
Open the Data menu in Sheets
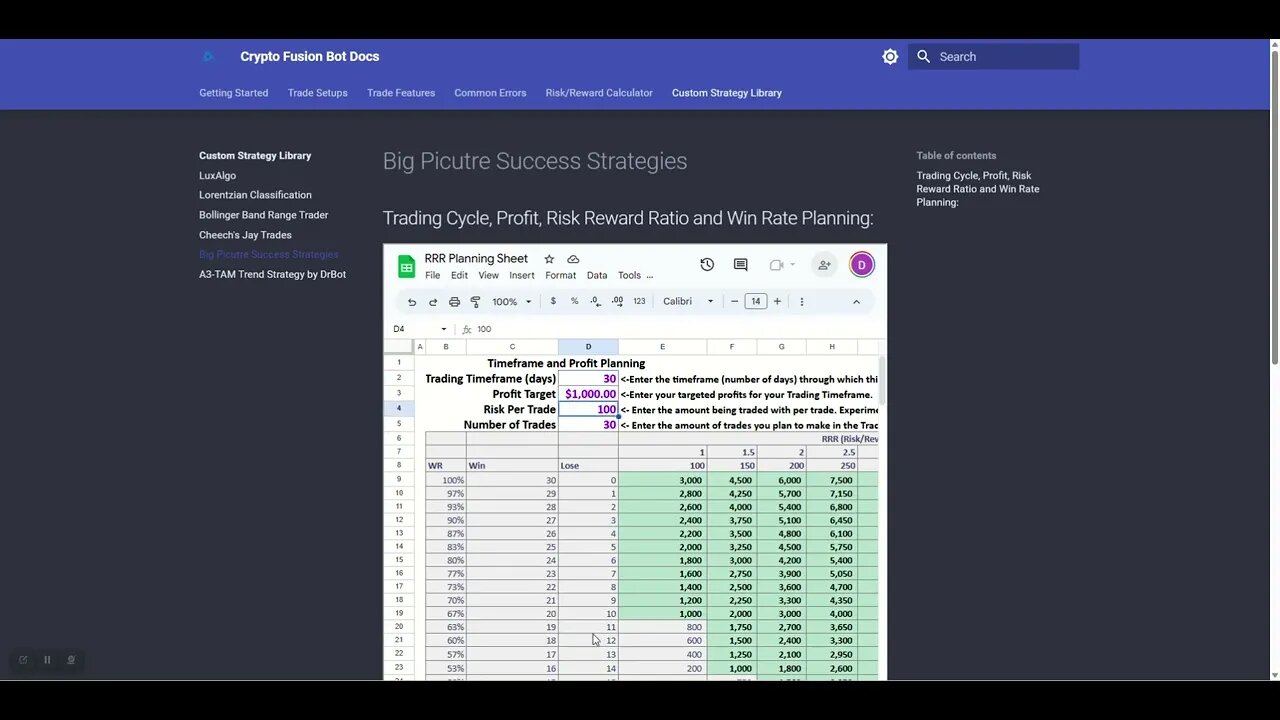[597, 275]
